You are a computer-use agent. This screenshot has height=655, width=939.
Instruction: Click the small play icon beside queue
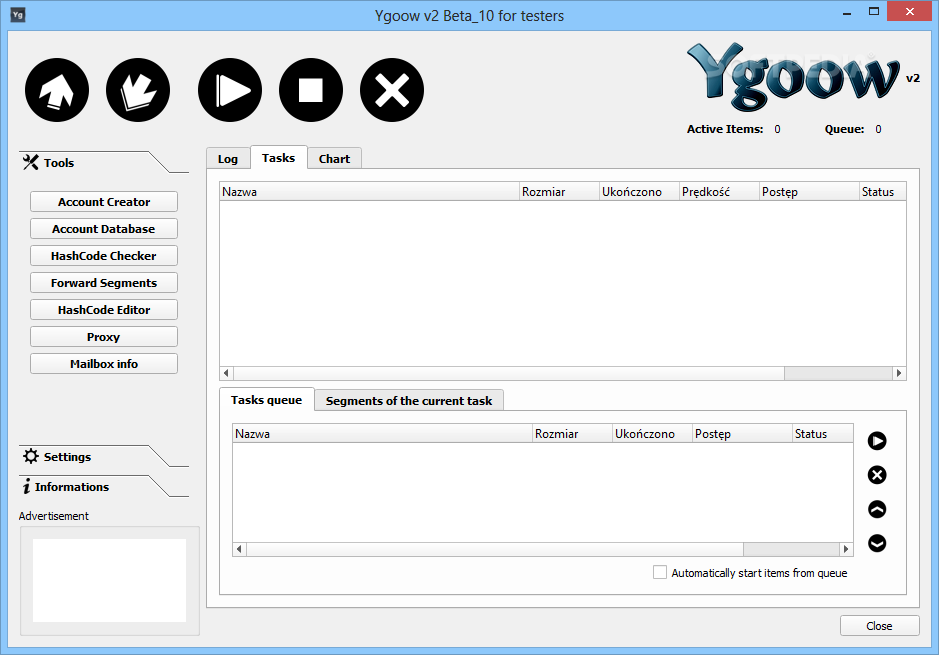(x=877, y=441)
